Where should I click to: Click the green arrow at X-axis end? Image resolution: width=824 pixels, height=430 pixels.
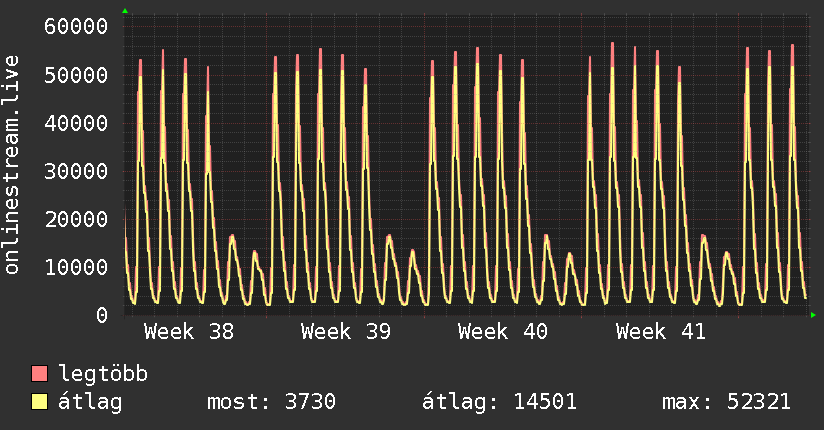[814, 315]
